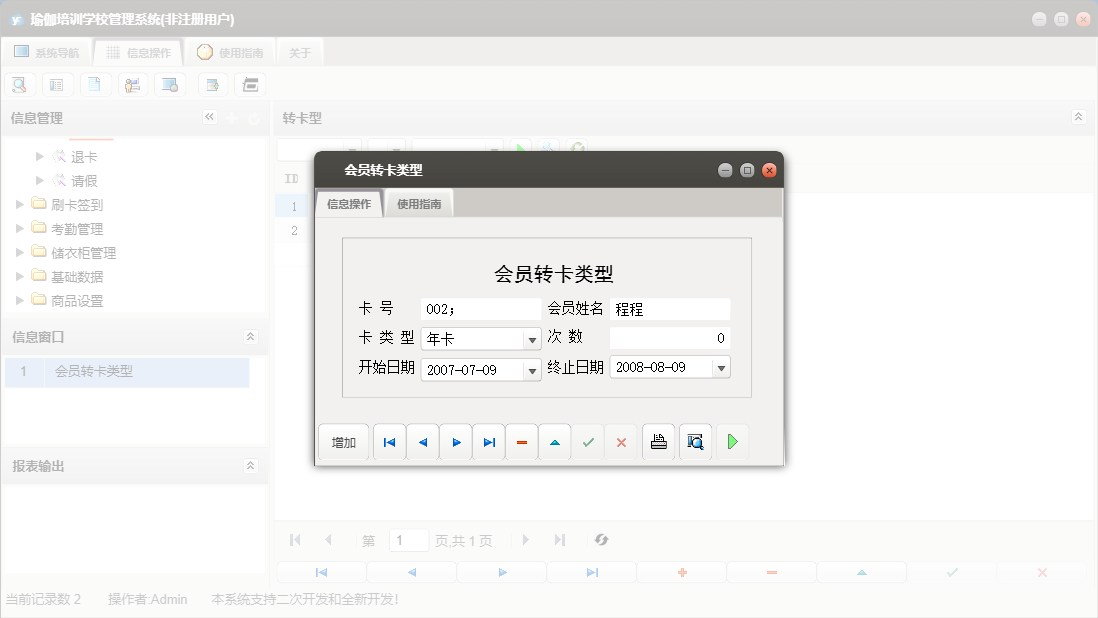Viewport: 1098px width, 618px height.
Task: Click the 增加 button to add a record
Action: tap(343, 441)
